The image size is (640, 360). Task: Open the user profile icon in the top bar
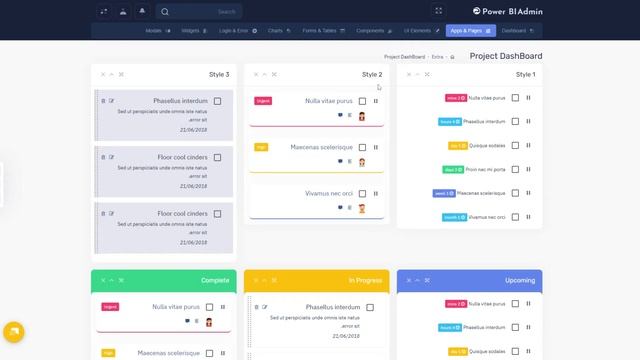click(123, 11)
